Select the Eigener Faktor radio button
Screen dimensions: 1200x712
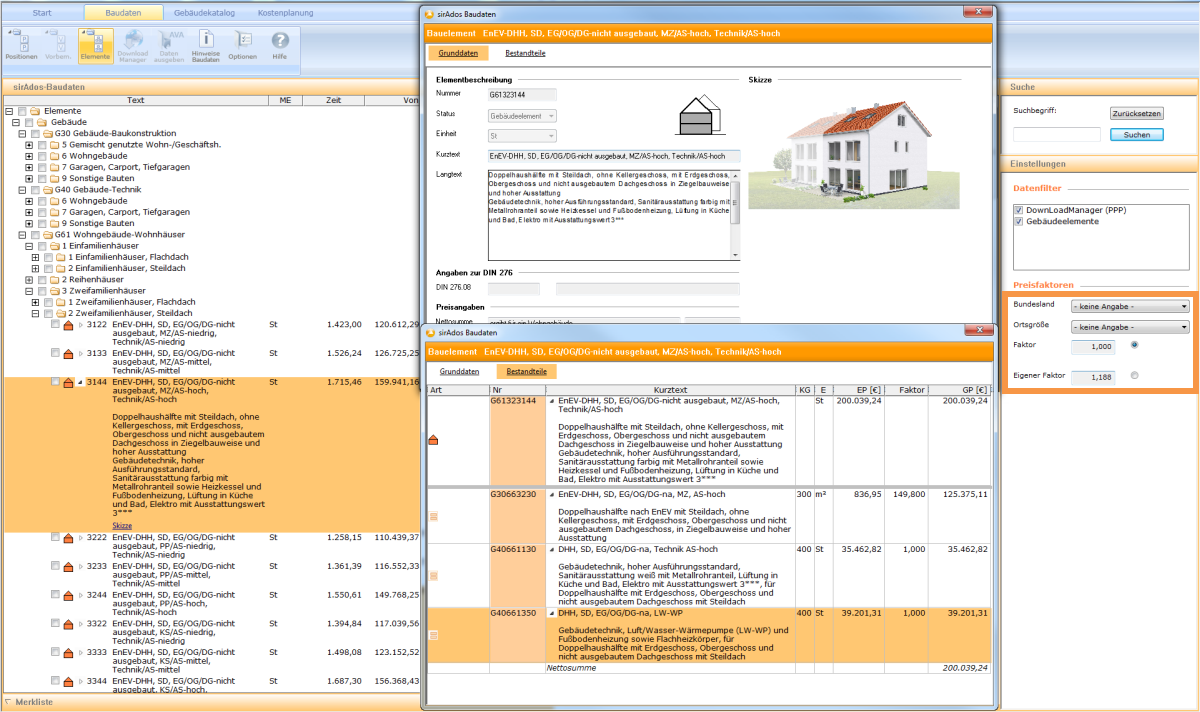coord(1134,376)
